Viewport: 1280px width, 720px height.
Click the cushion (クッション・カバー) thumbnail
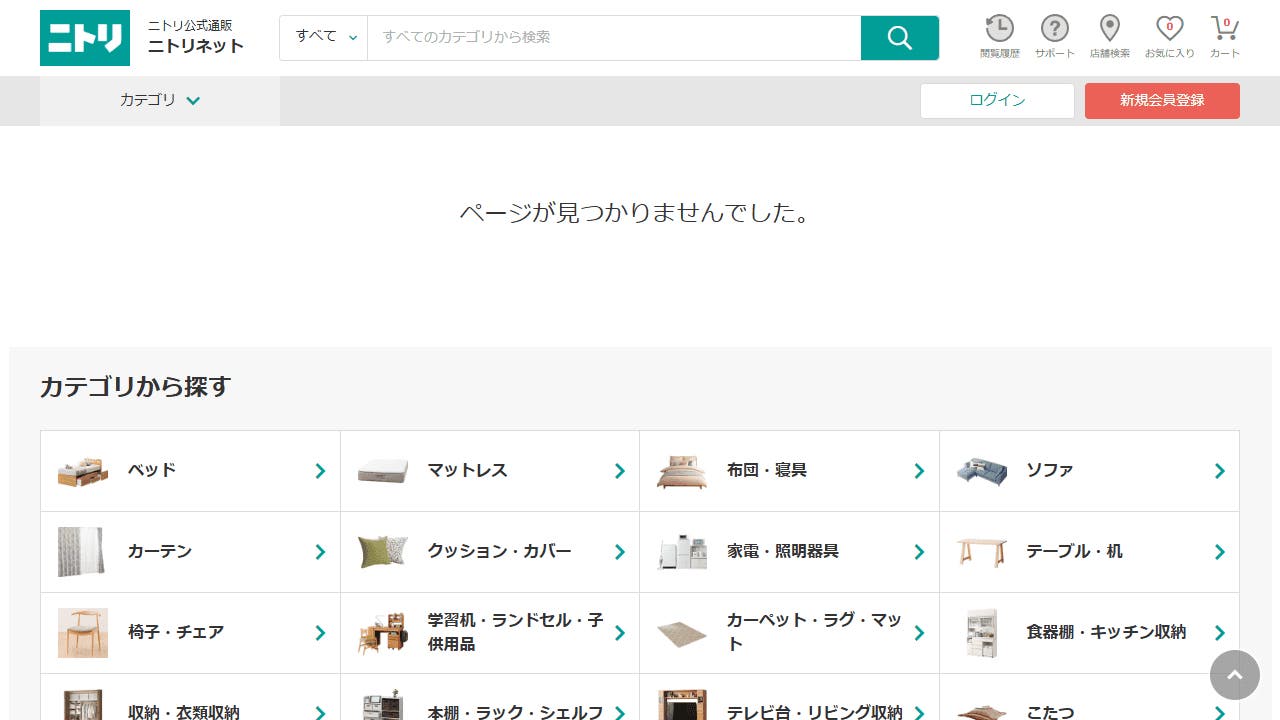pos(383,552)
